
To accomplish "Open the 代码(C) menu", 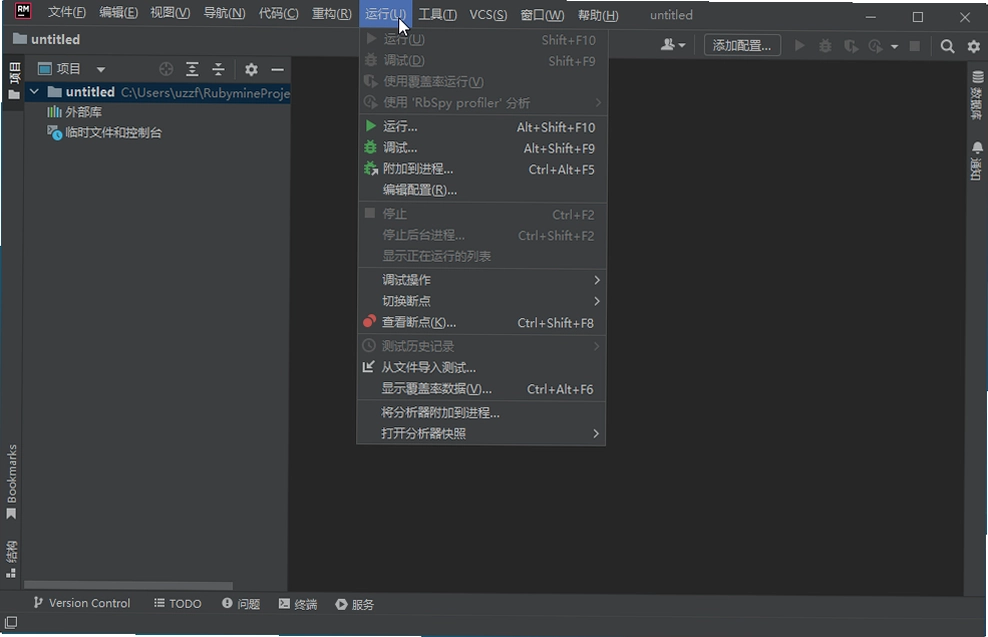I will tap(279, 13).
